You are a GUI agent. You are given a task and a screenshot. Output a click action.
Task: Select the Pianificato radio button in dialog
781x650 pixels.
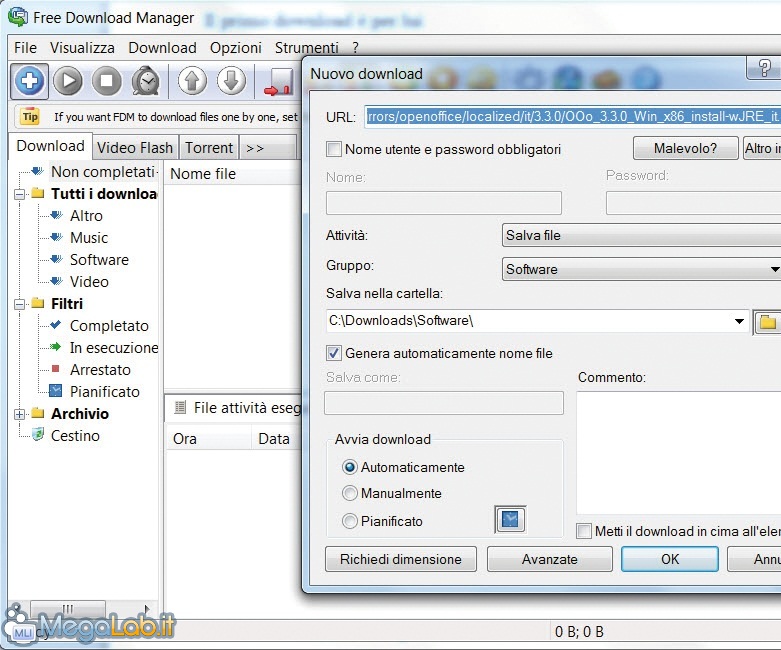coord(350,521)
